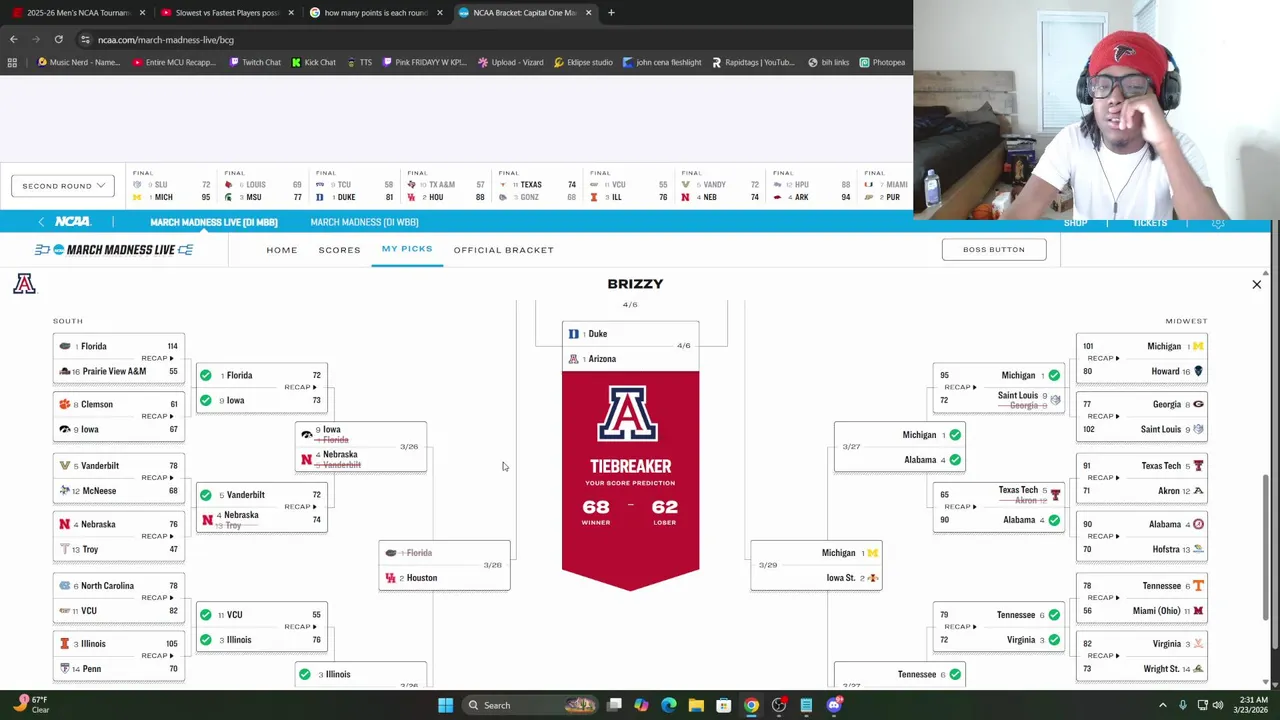Open the SHOP link
Screen dimensions: 1280x720
1075,223
